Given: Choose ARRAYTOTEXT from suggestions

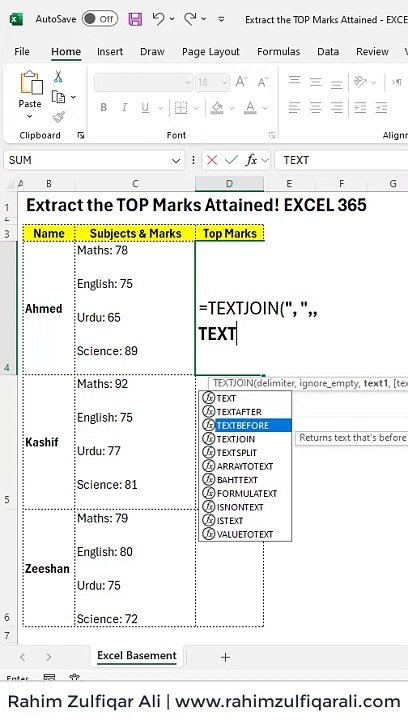Looking at the screenshot, I should pos(245,466).
